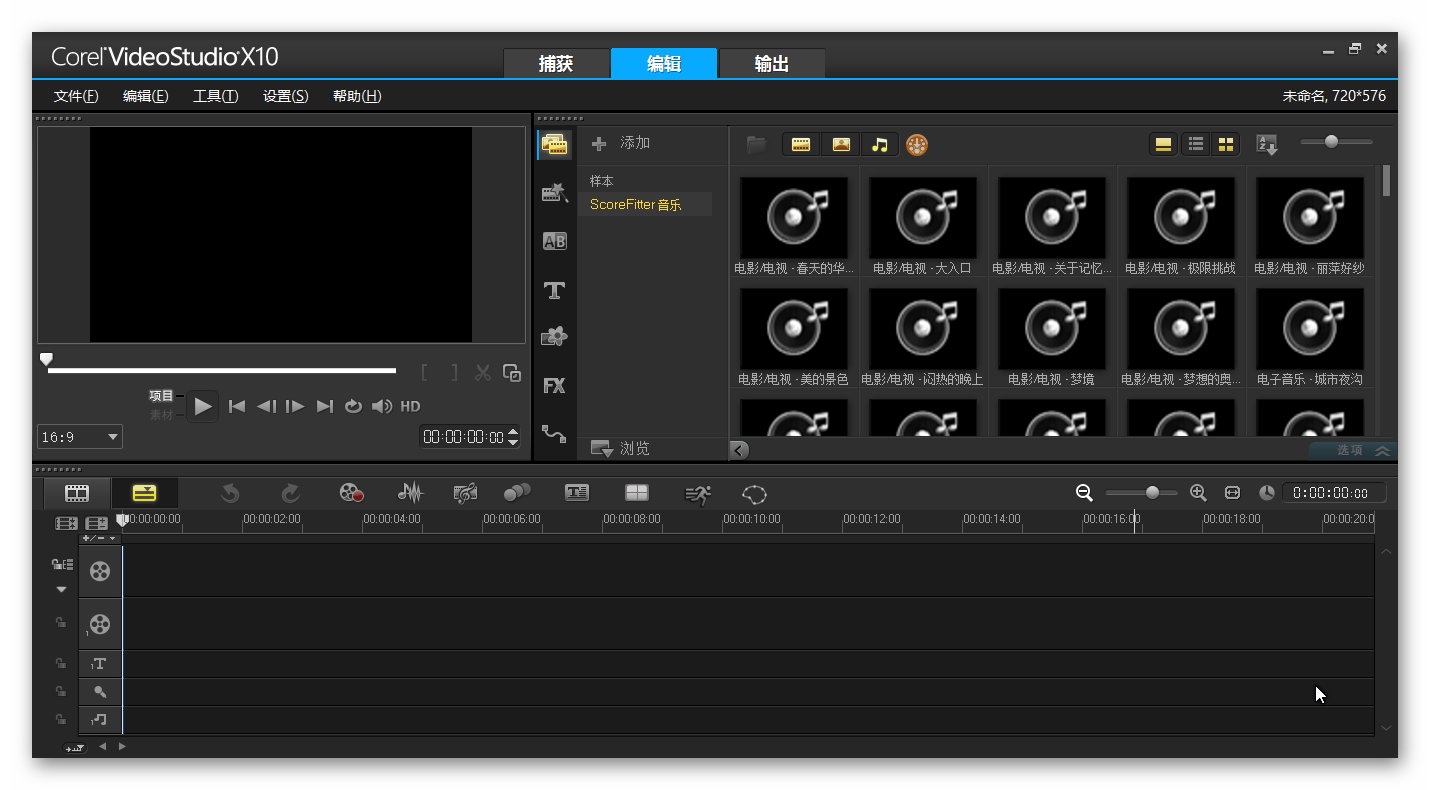Click the Sound Mixer waveform icon

[x=410, y=493]
